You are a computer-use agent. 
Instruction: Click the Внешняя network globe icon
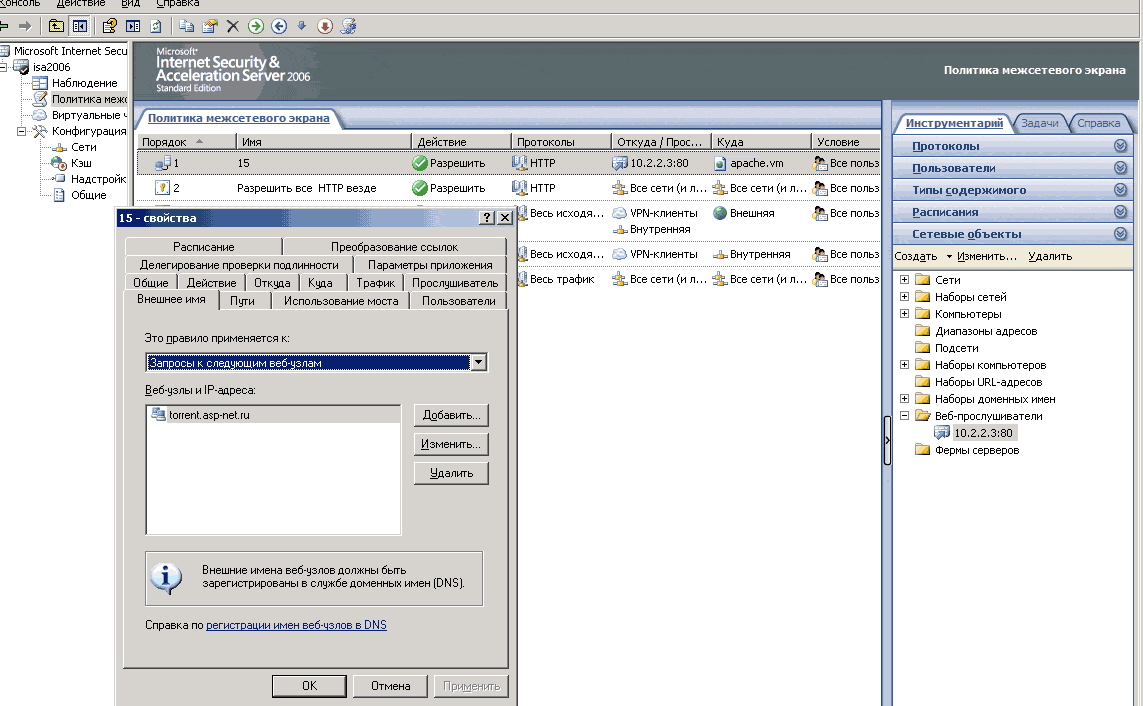(x=720, y=213)
